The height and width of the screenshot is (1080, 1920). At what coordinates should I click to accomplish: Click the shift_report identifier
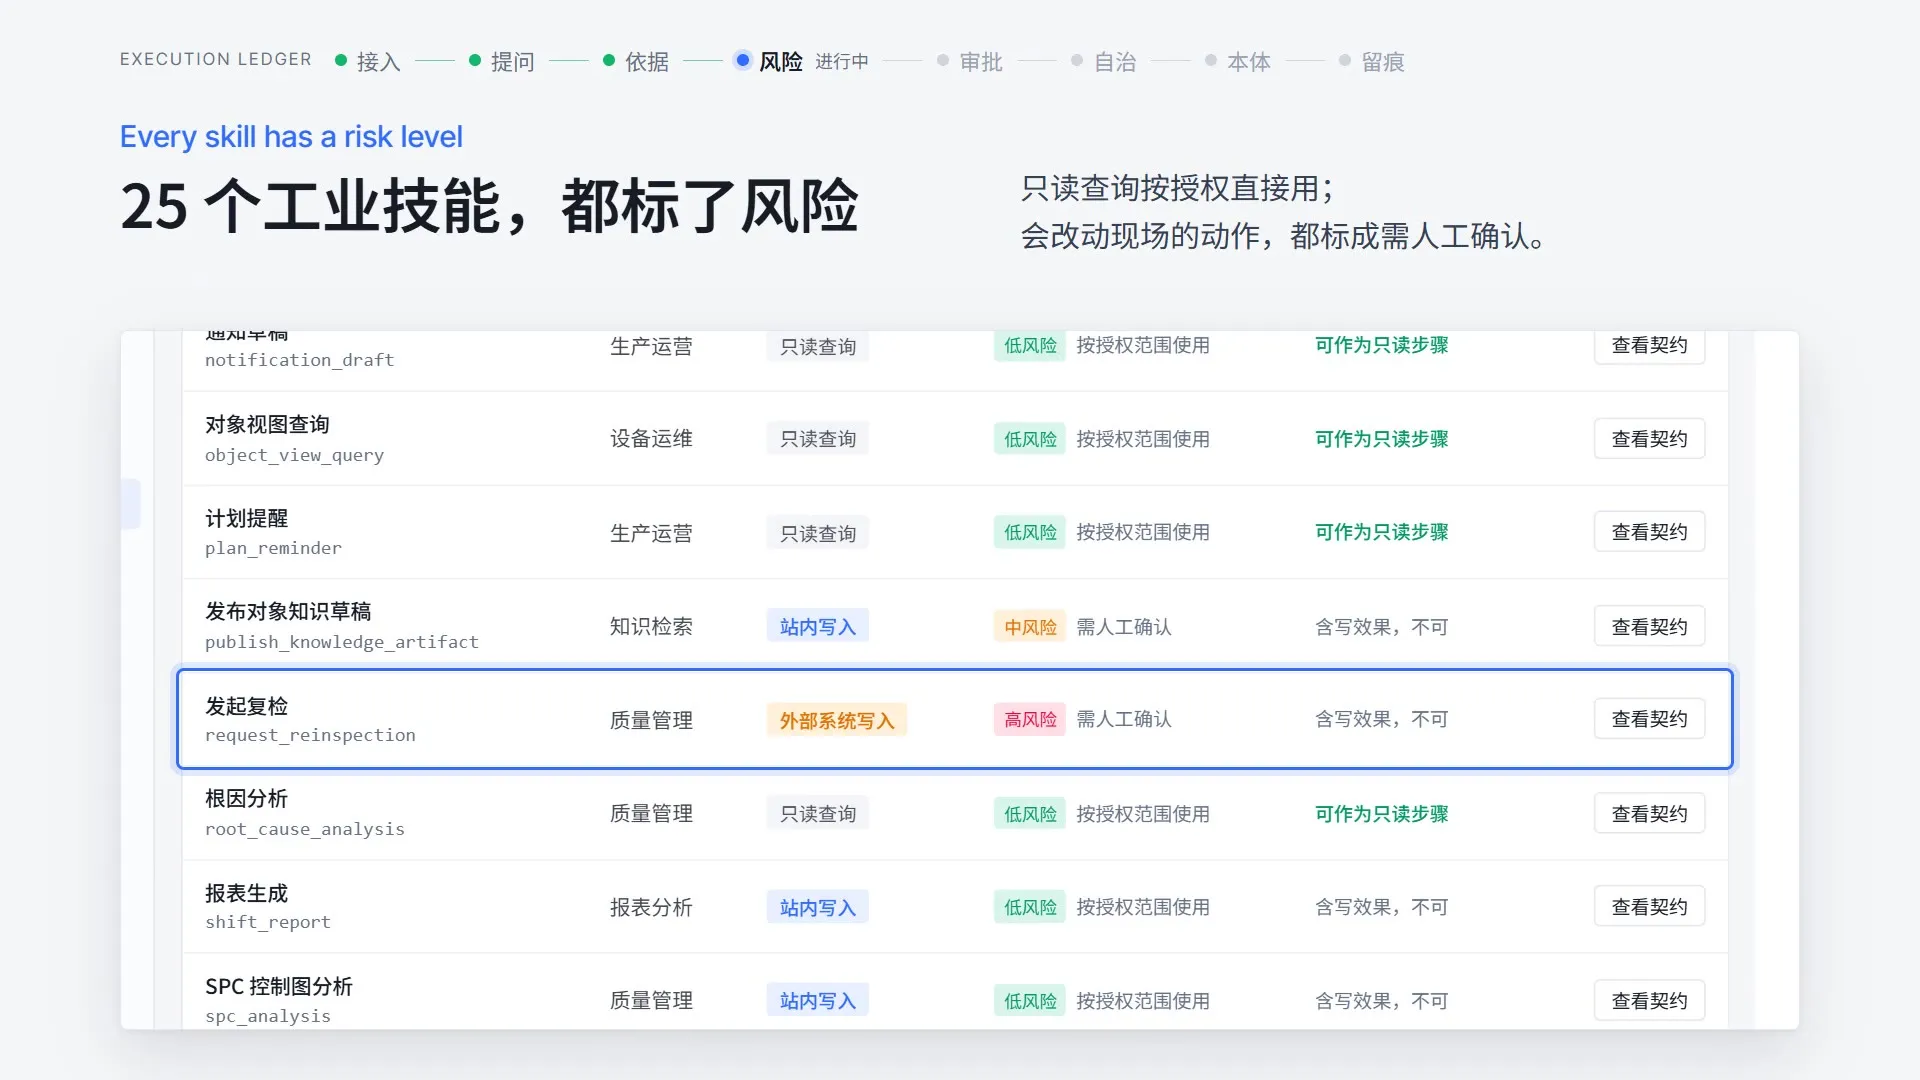268,922
